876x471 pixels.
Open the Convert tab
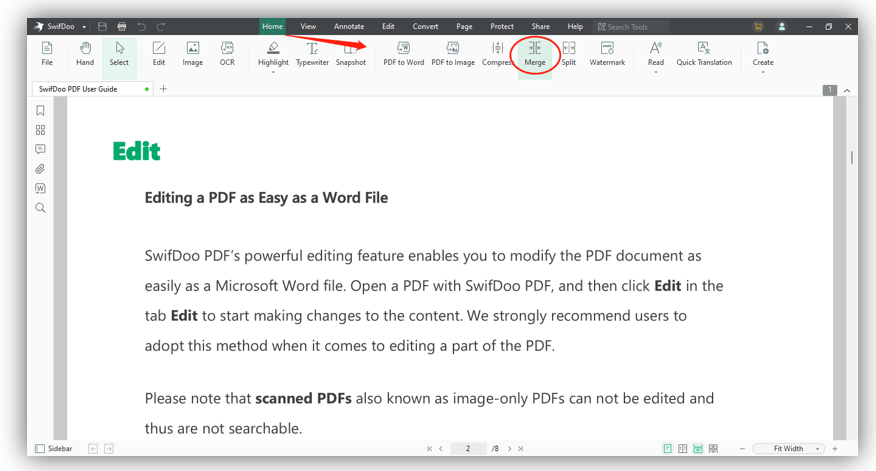[425, 26]
